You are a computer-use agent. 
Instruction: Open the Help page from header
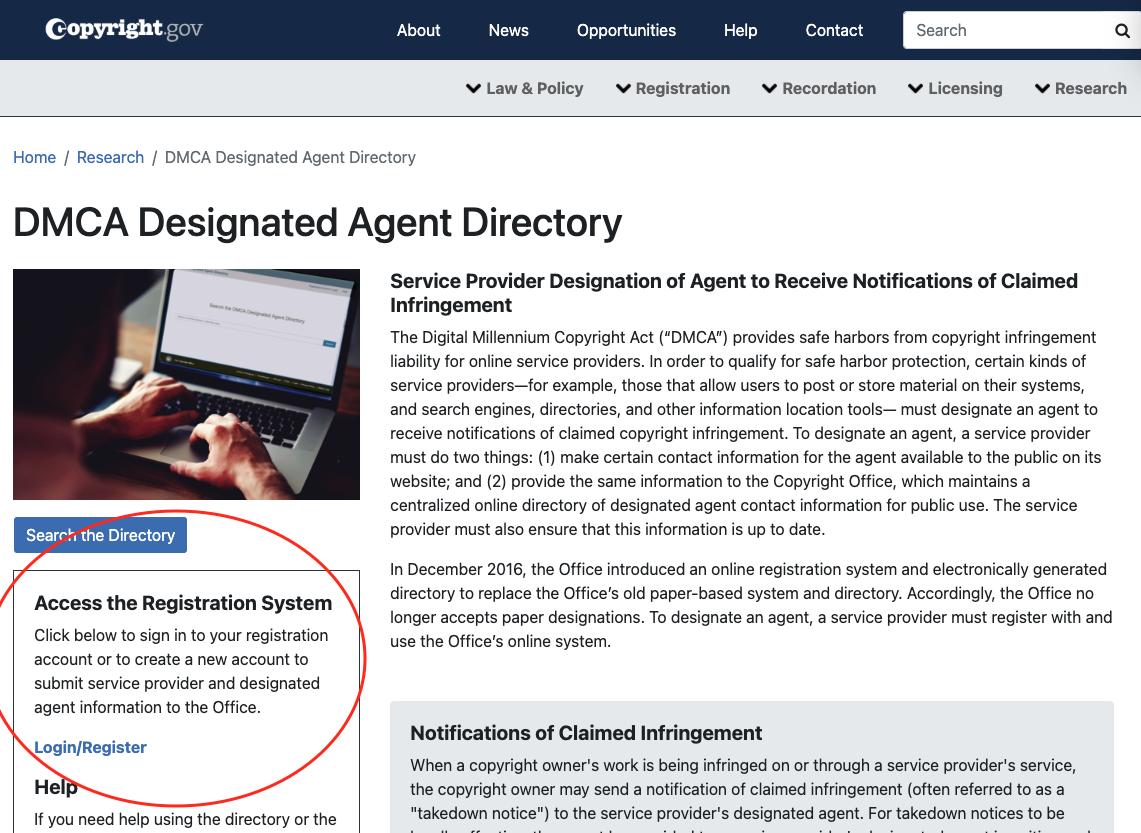point(740,30)
